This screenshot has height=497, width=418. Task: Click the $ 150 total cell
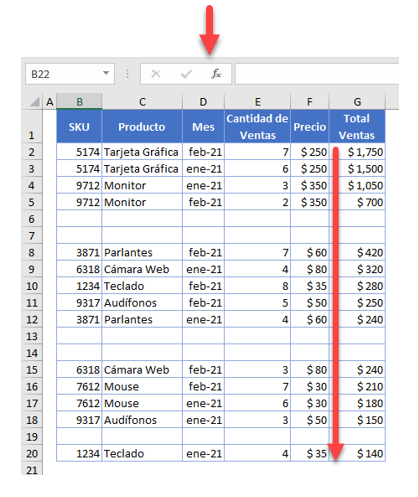click(x=357, y=420)
